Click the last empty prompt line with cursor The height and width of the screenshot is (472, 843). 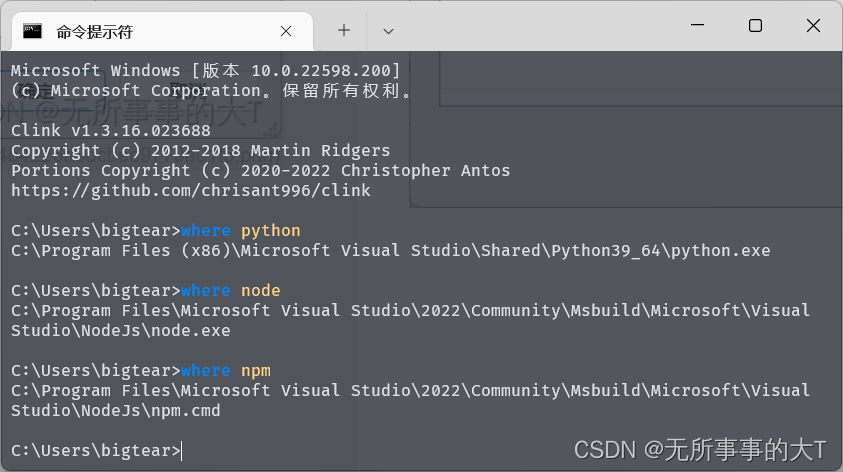(97, 450)
